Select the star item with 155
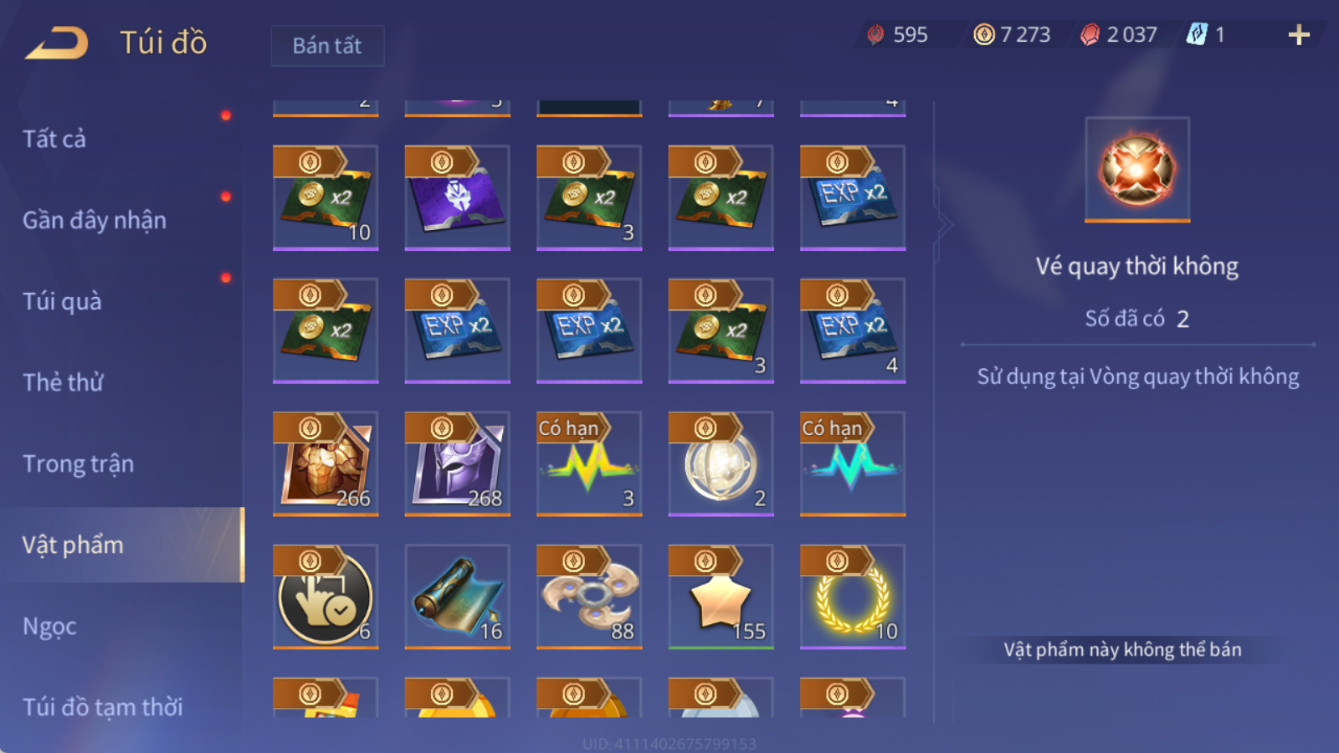The width and height of the screenshot is (1339, 753). (721, 597)
